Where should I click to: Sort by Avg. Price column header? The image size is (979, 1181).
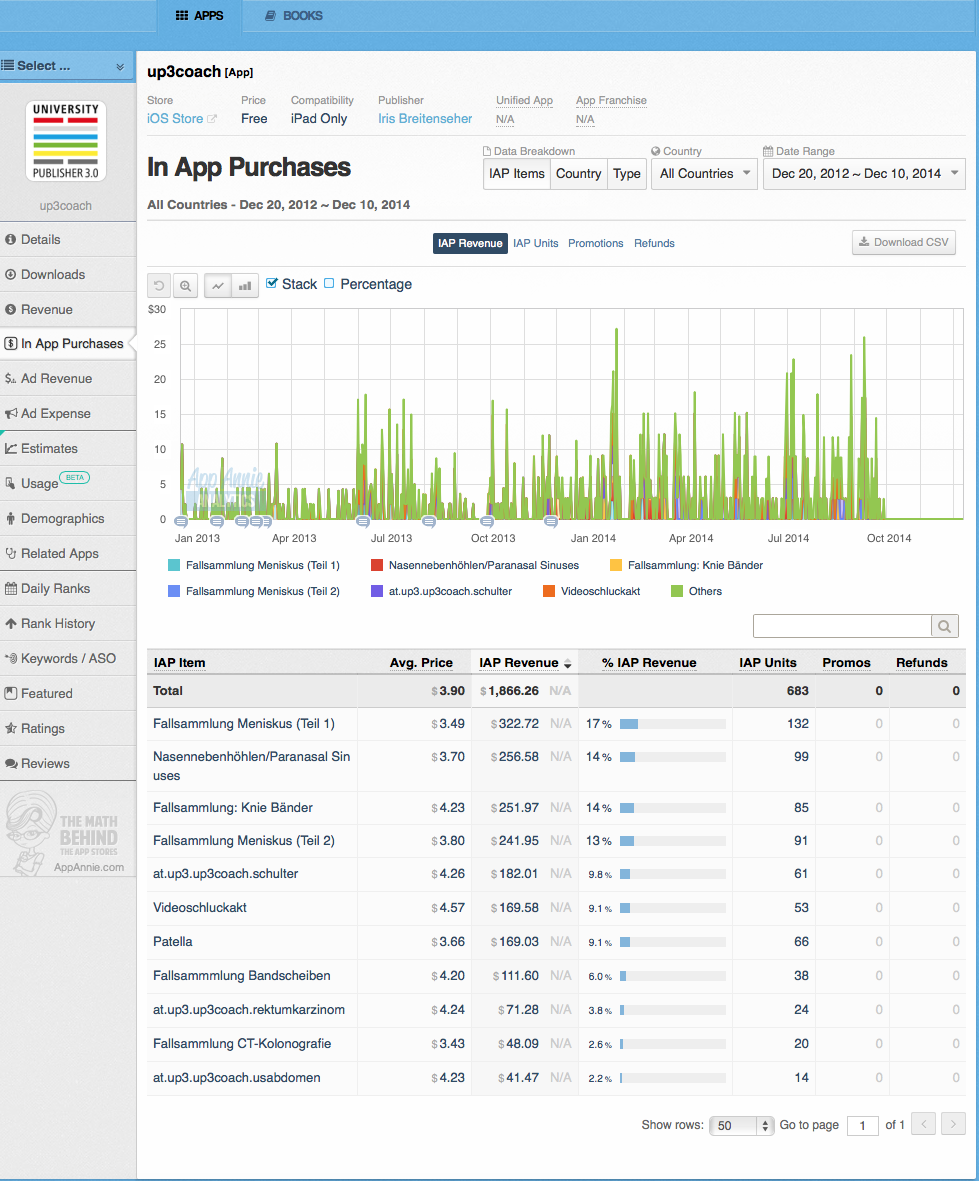(421, 663)
